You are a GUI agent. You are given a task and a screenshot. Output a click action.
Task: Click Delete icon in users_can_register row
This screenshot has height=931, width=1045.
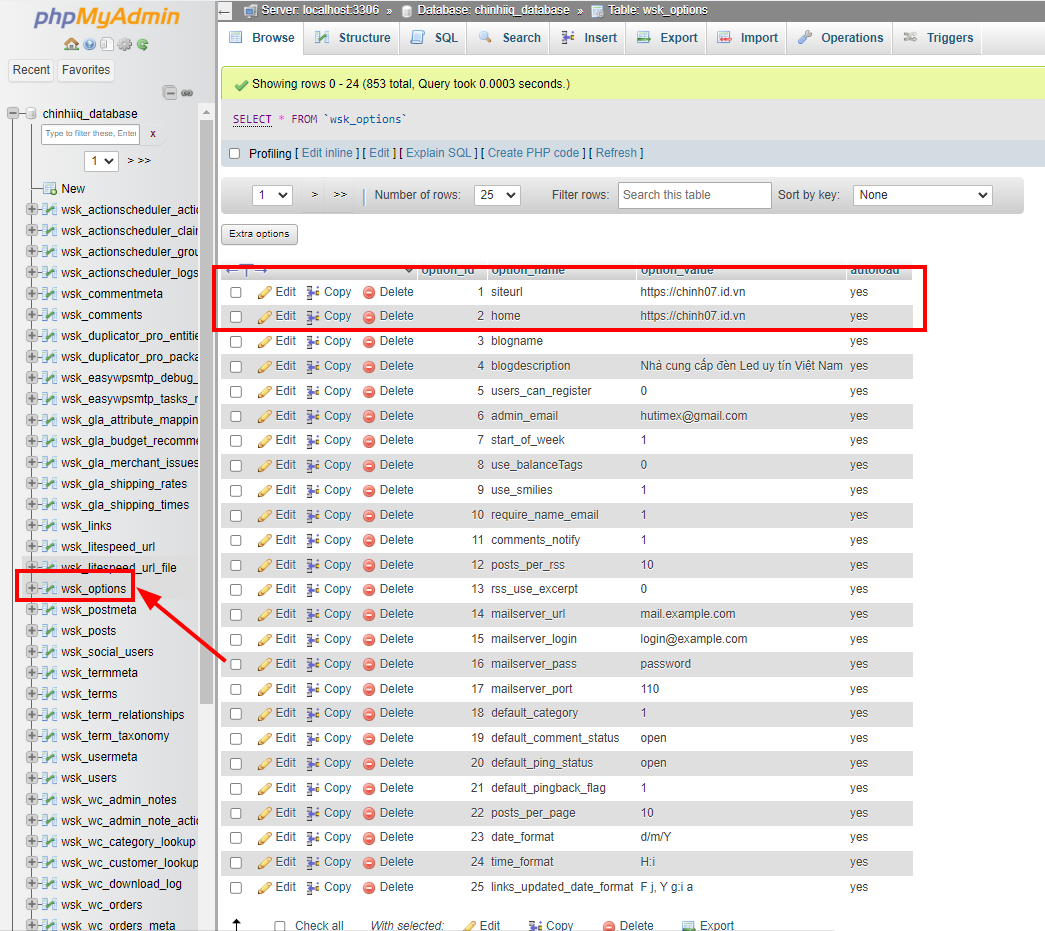[x=369, y=391]
